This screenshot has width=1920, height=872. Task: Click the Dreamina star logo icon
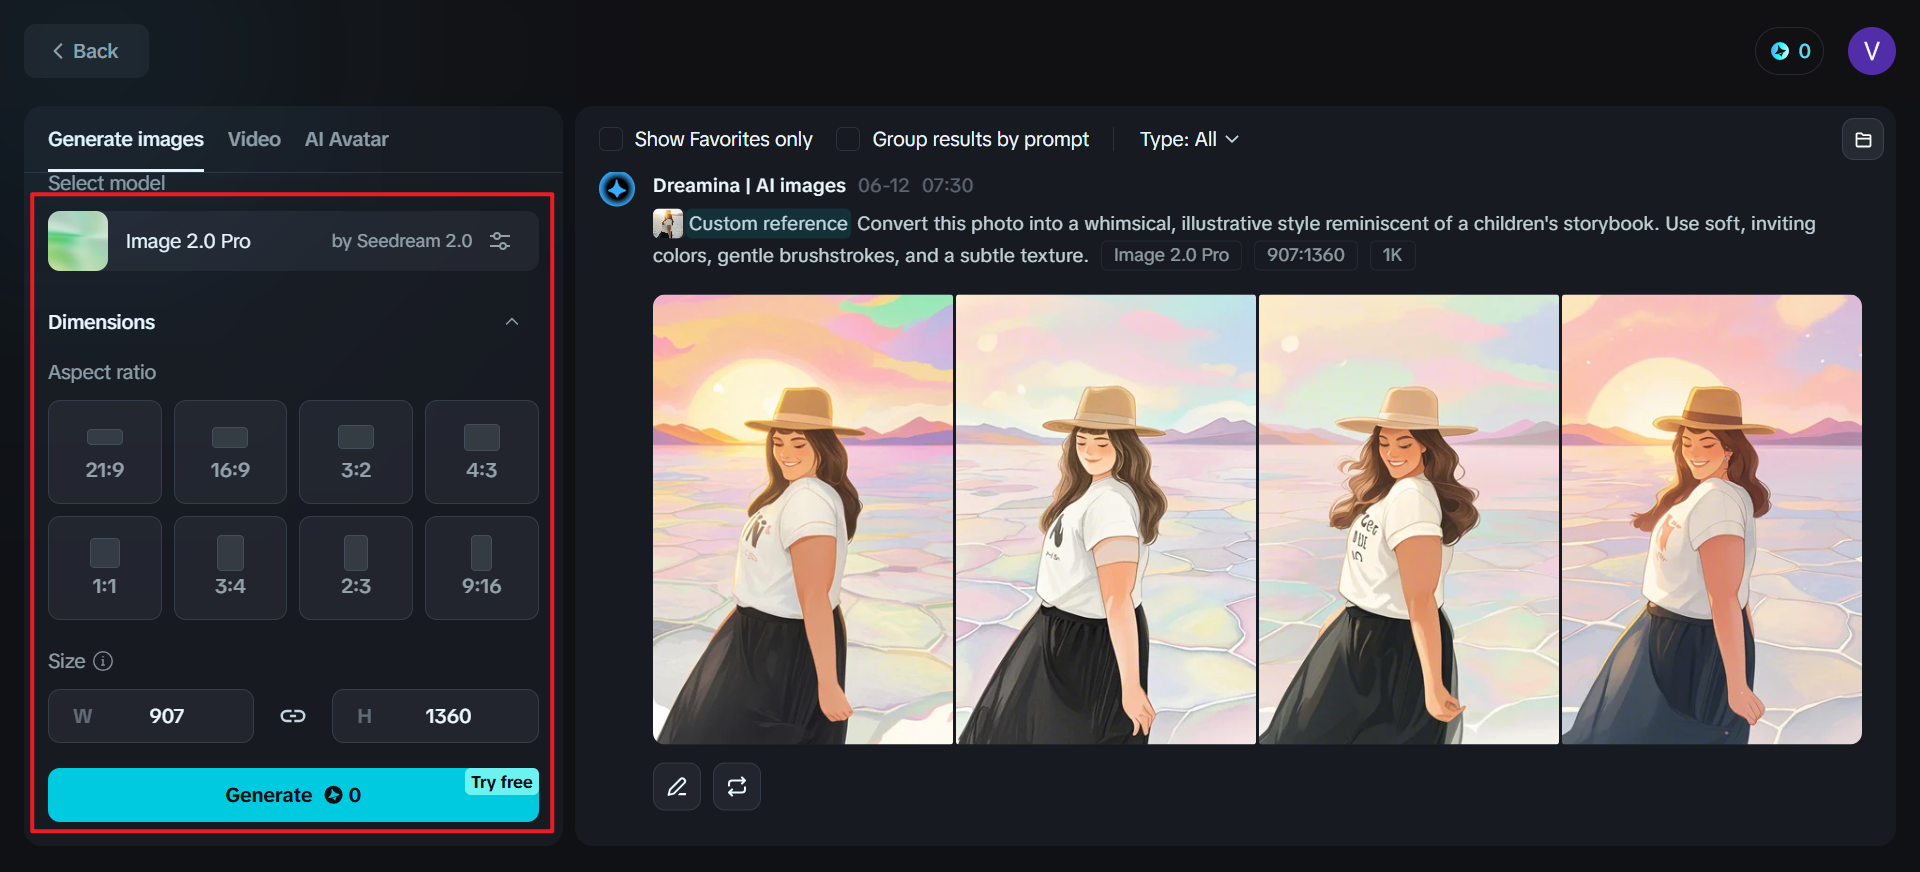(x=617, y=188)
